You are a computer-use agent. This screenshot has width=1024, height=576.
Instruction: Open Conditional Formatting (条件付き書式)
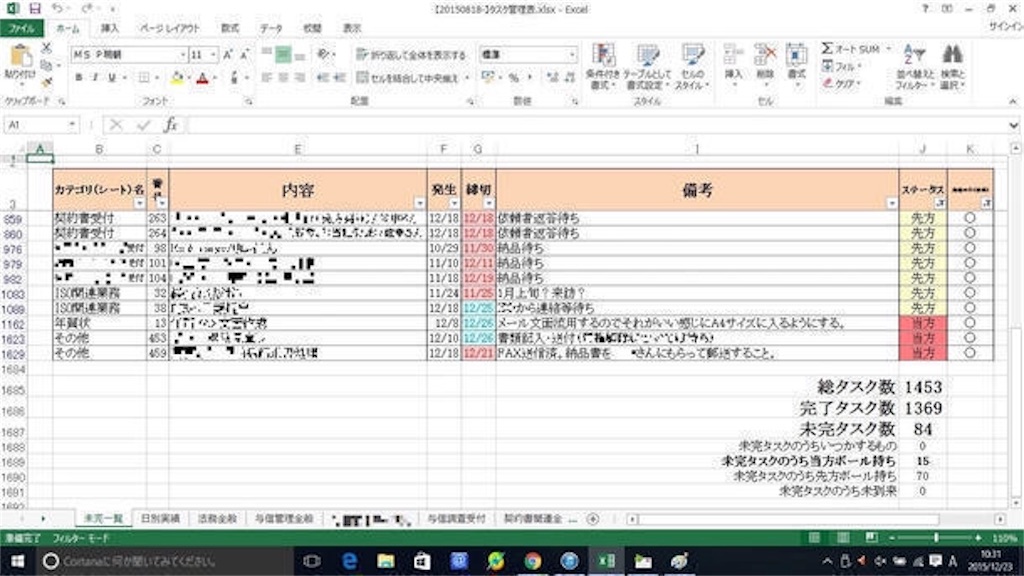[602, 66]
